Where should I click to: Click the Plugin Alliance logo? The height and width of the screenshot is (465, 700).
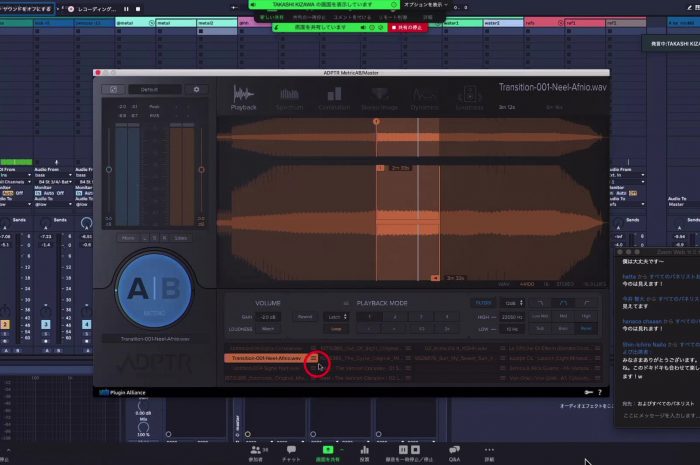pyautogui.click(x=122, y=393)
